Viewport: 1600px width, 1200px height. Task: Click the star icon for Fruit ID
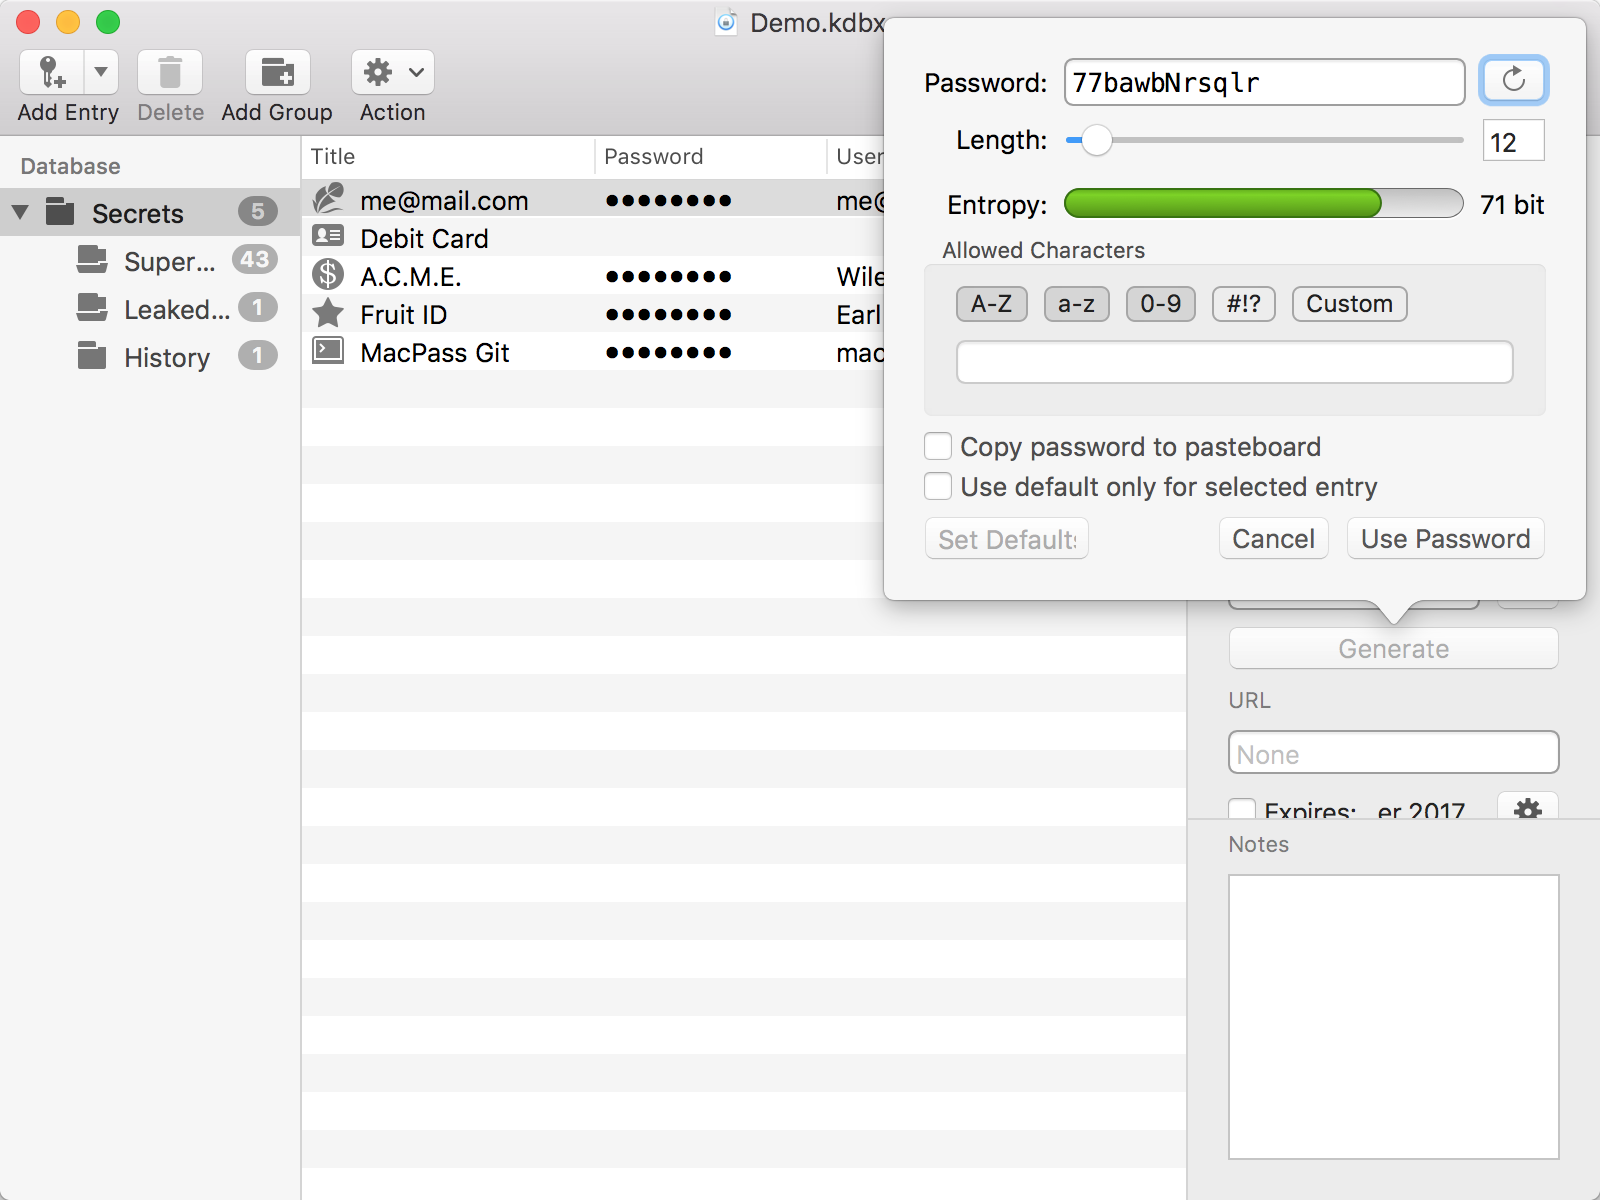[328, 314]
